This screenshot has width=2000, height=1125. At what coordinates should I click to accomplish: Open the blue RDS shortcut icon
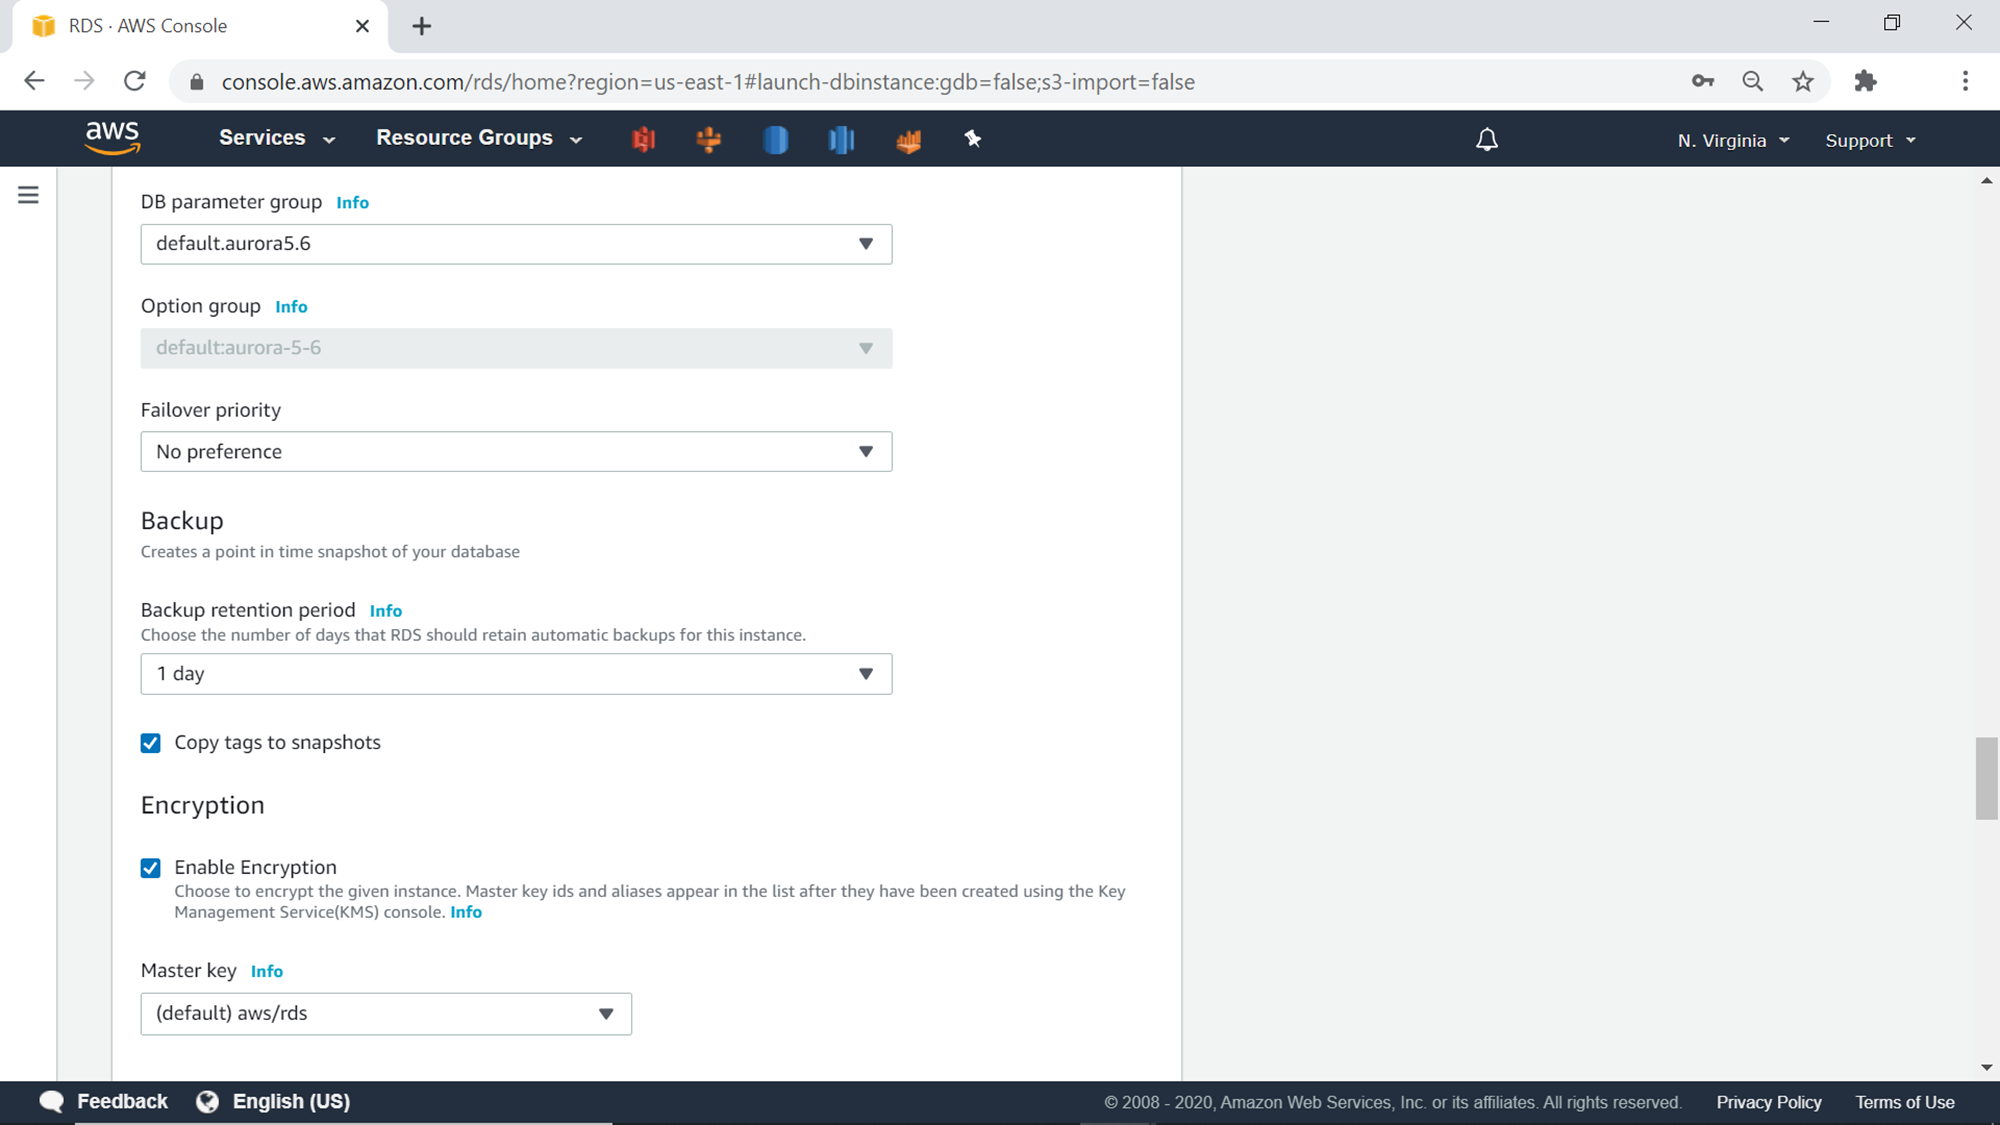tap(775, 139)
